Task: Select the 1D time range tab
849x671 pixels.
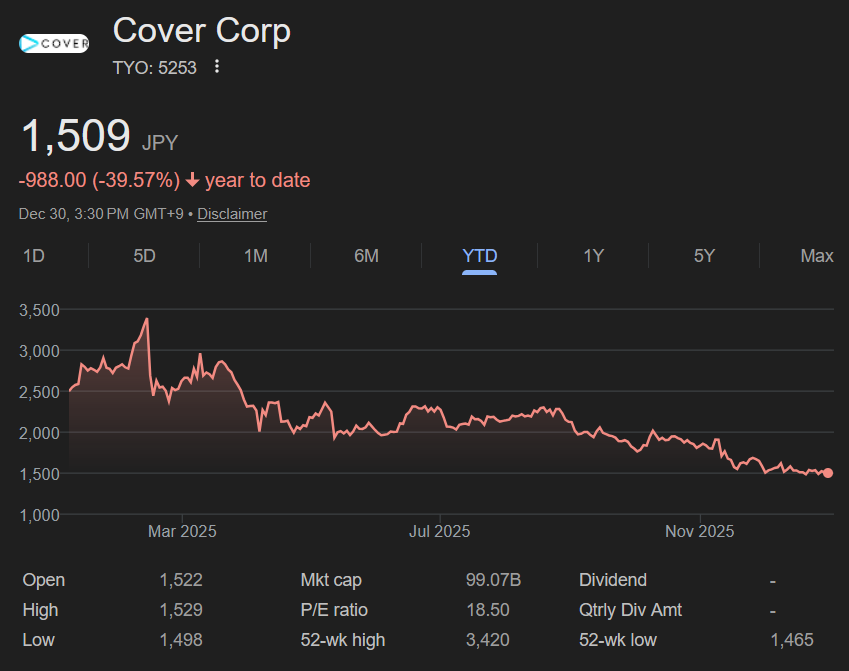Action: [x=34, y=256]
